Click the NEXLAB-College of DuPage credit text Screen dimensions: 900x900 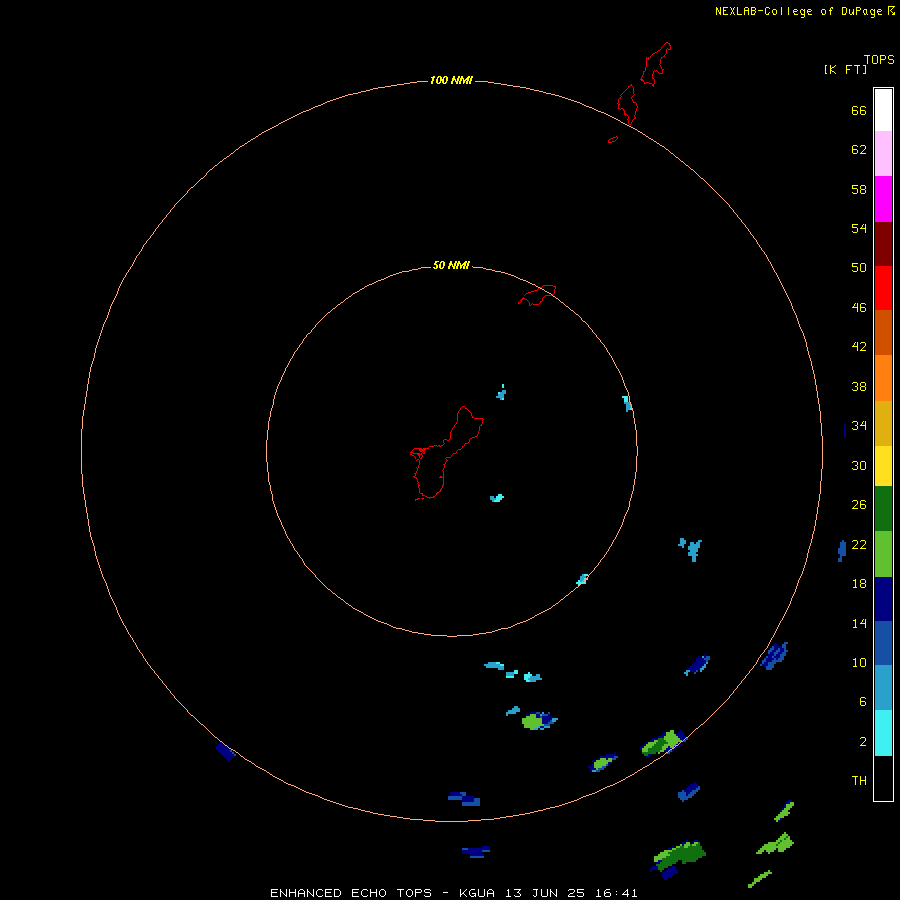pyautogui.click(x=798, y=11)
